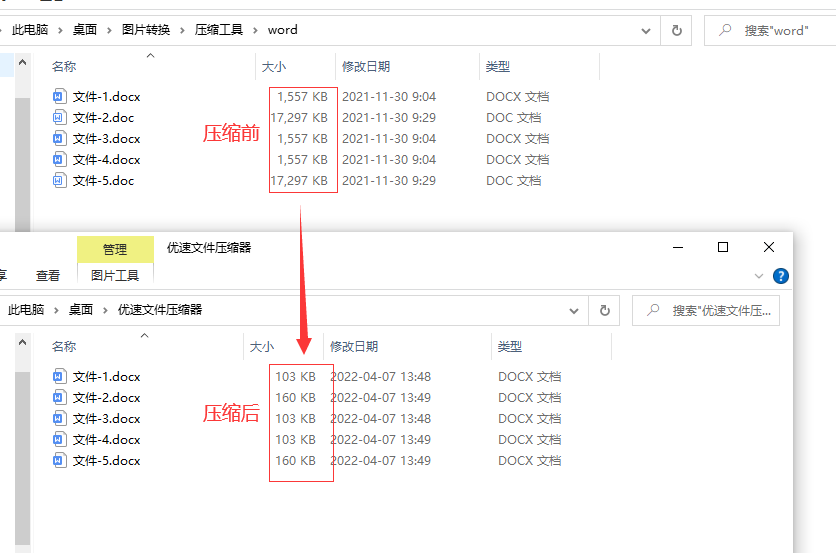Sort by 类型 column in the 优速文件压缩器 window
836x553 pixels.
coord(510,347)
